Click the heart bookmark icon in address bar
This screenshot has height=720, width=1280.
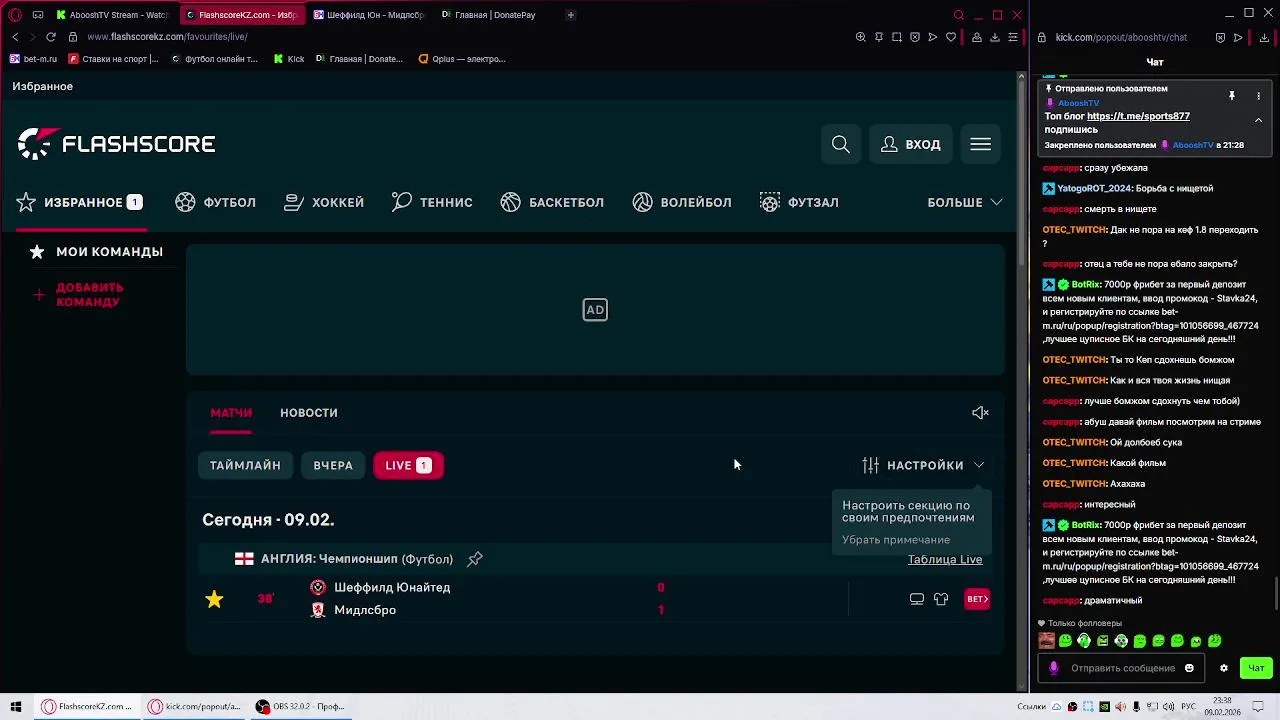click(x=951, y=37)
